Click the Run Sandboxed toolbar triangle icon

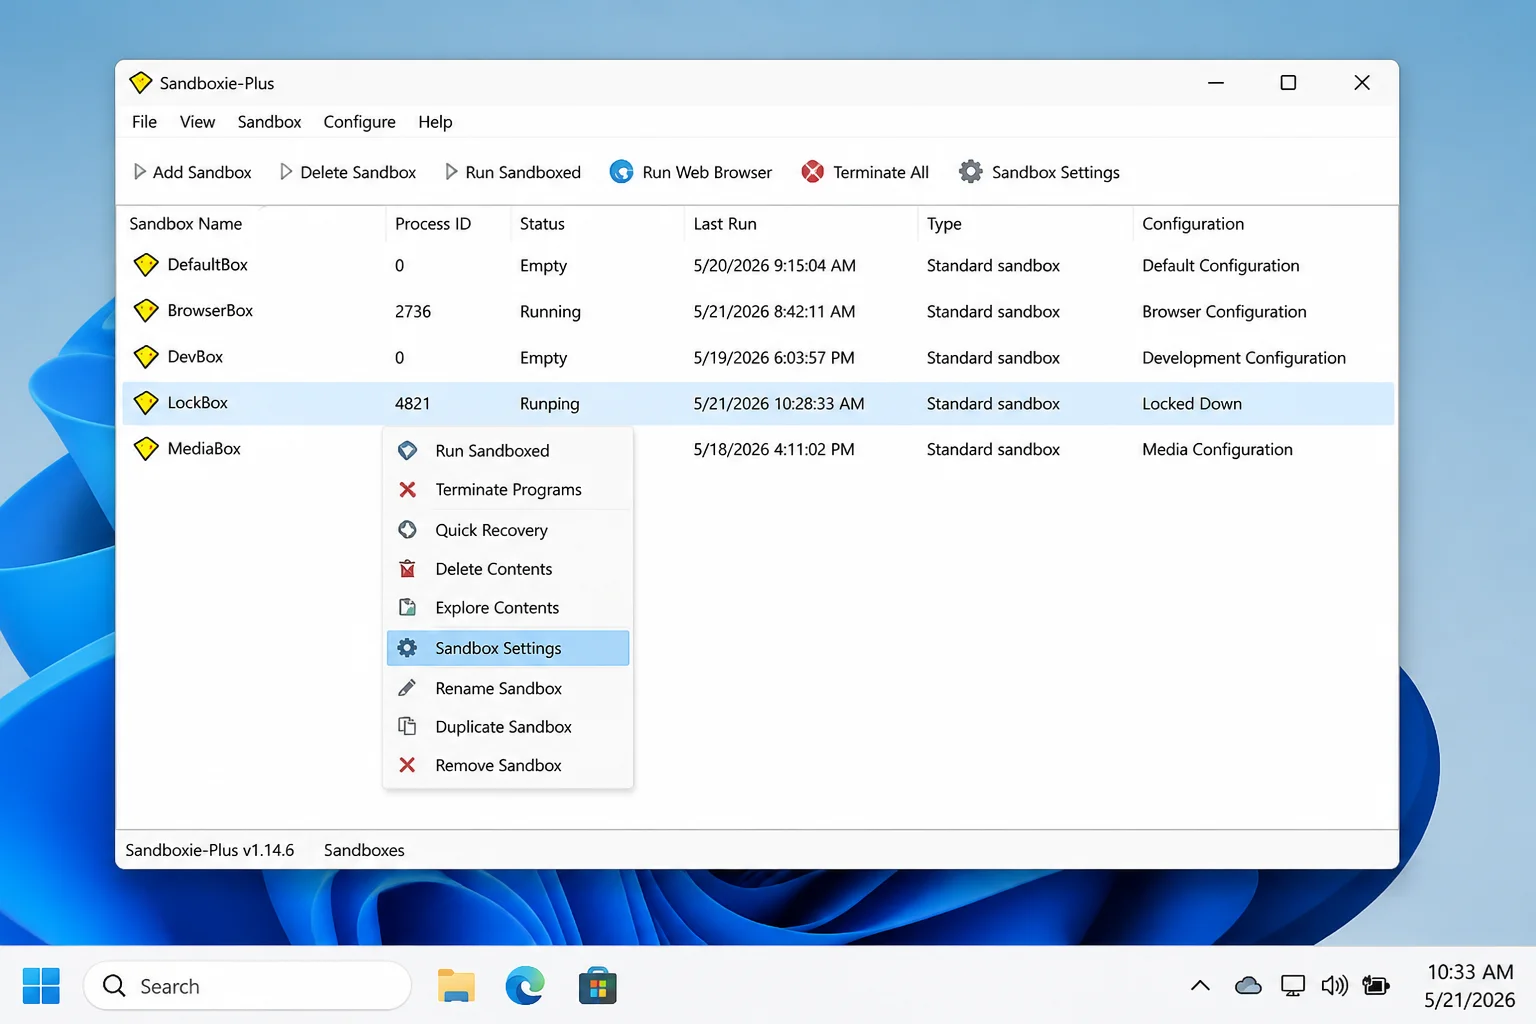coord(451,172)
